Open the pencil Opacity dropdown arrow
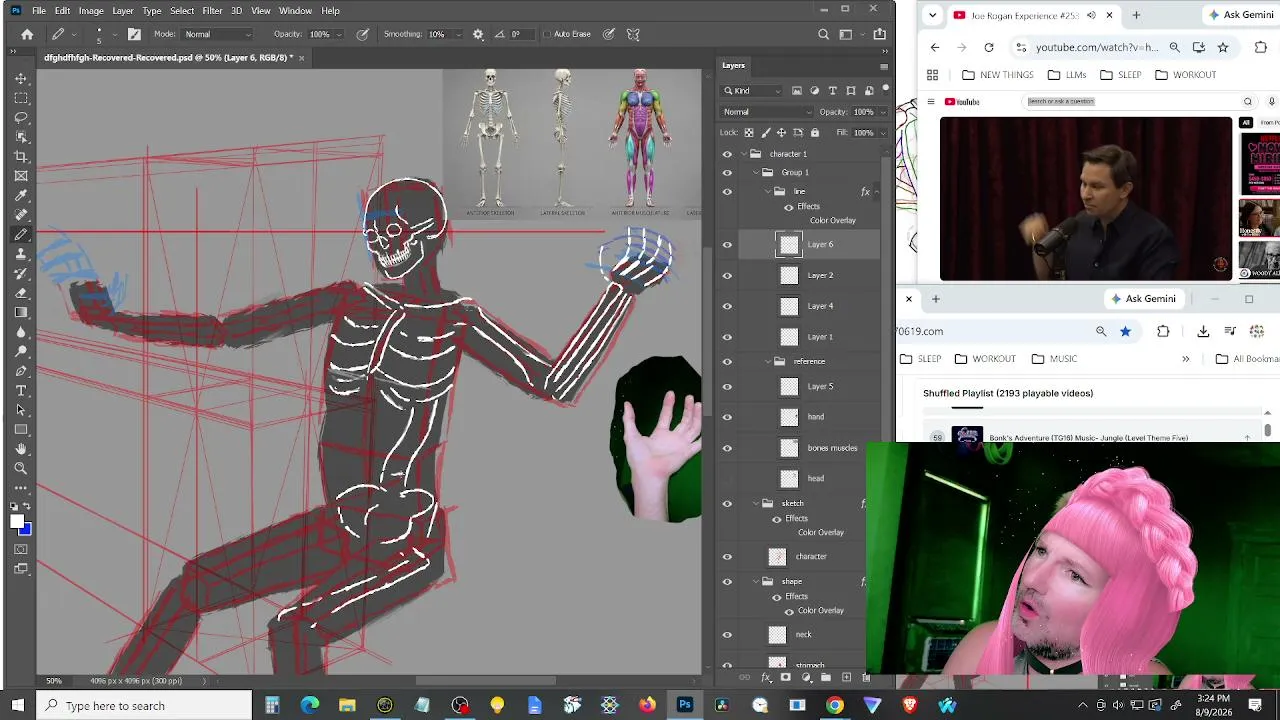Image resolution: width=1280 pixels, height=720 pixels. point(339,34)
